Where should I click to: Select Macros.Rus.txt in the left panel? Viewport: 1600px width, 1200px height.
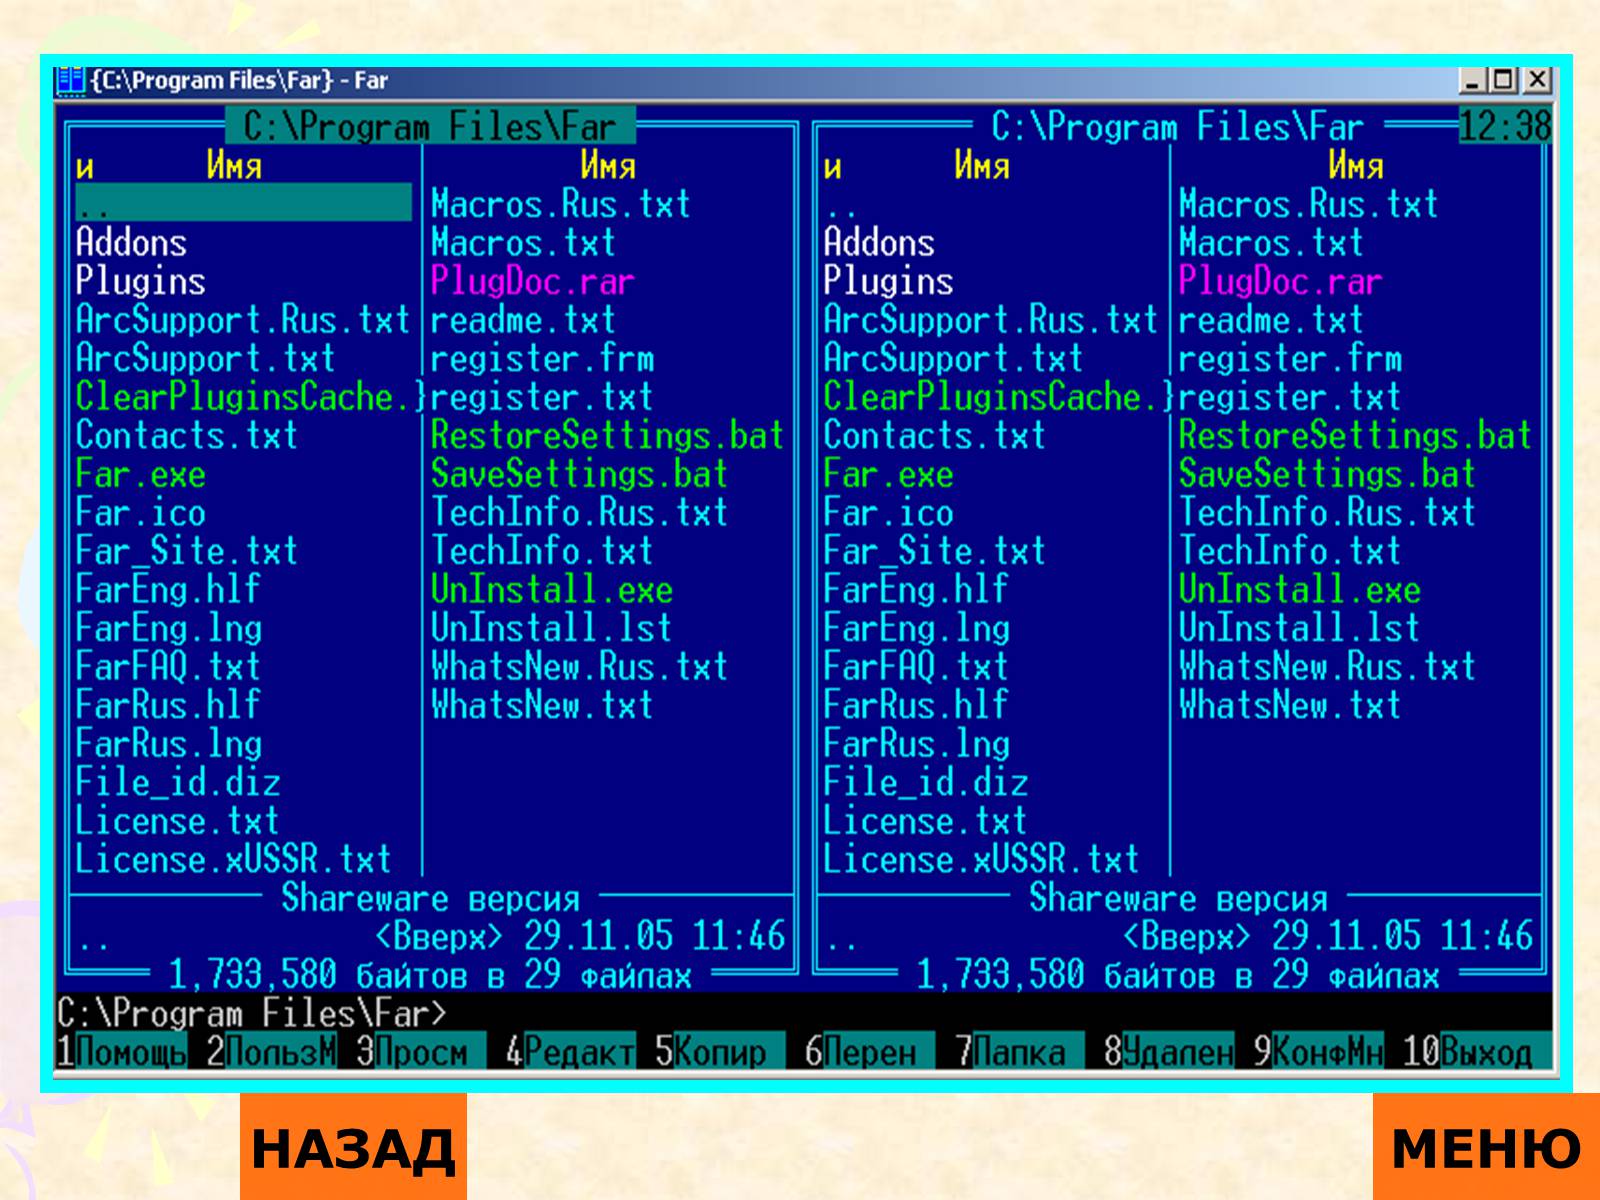[560, 204]
